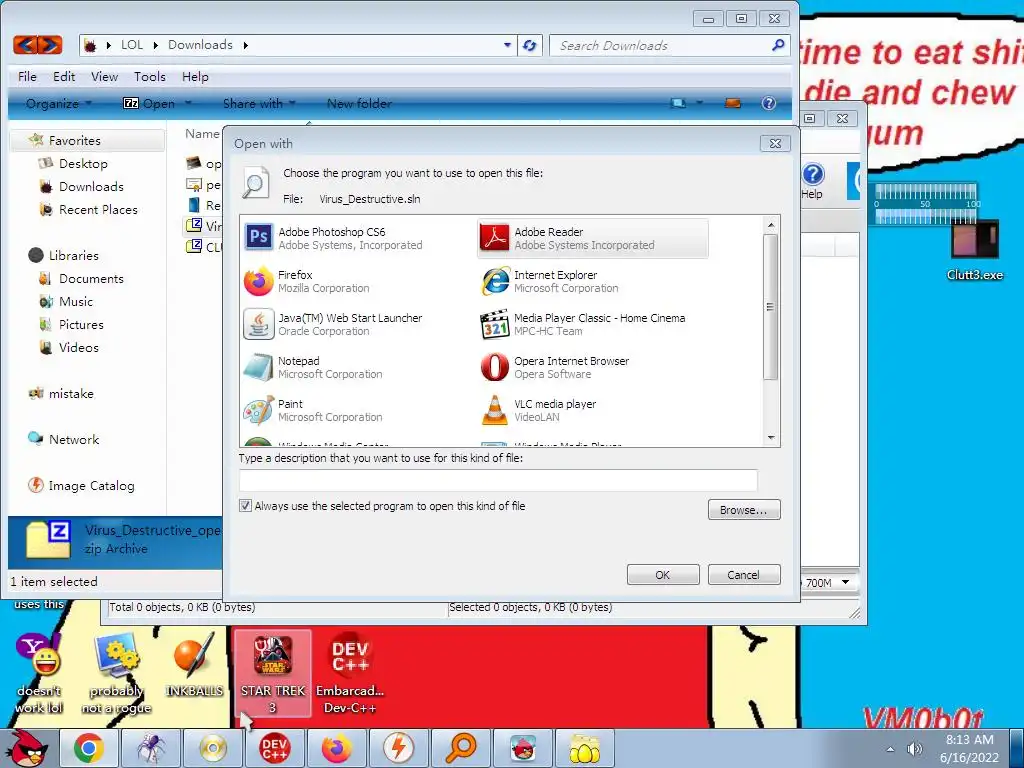Screen dimensions: 1024x768
Task: Select STAR TREK 3 desktop icon
Action: [272, 673]
